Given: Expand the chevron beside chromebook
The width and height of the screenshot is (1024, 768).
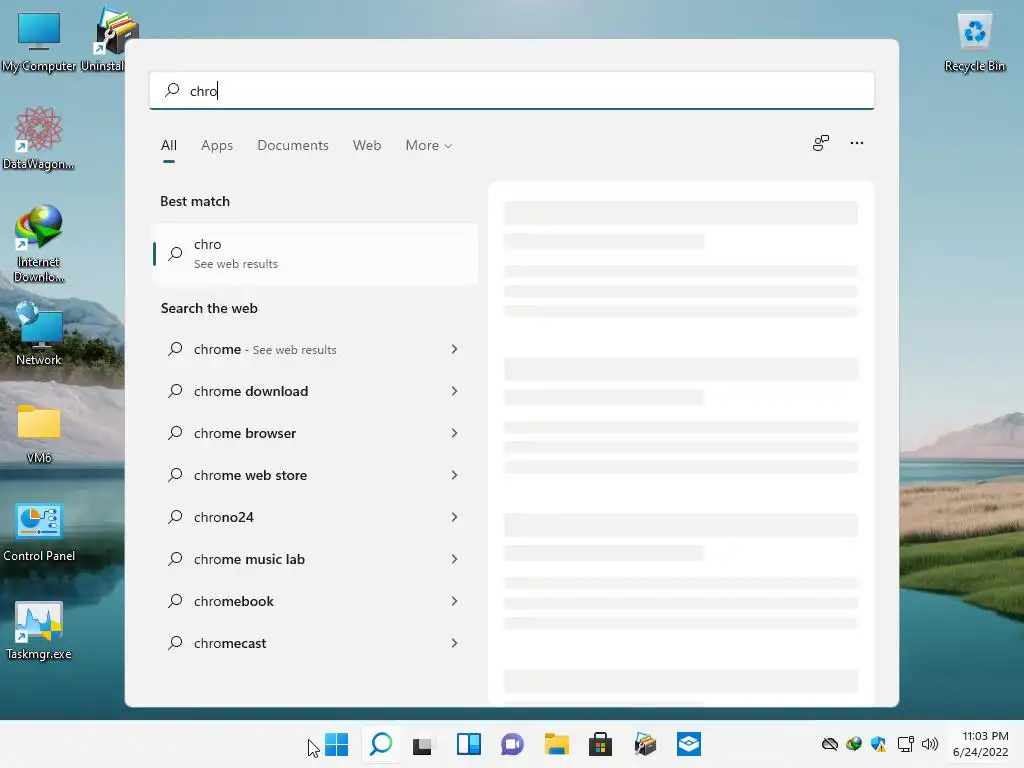Looking at the screenshot, I should pyautogui.click(x=455, y=601).
